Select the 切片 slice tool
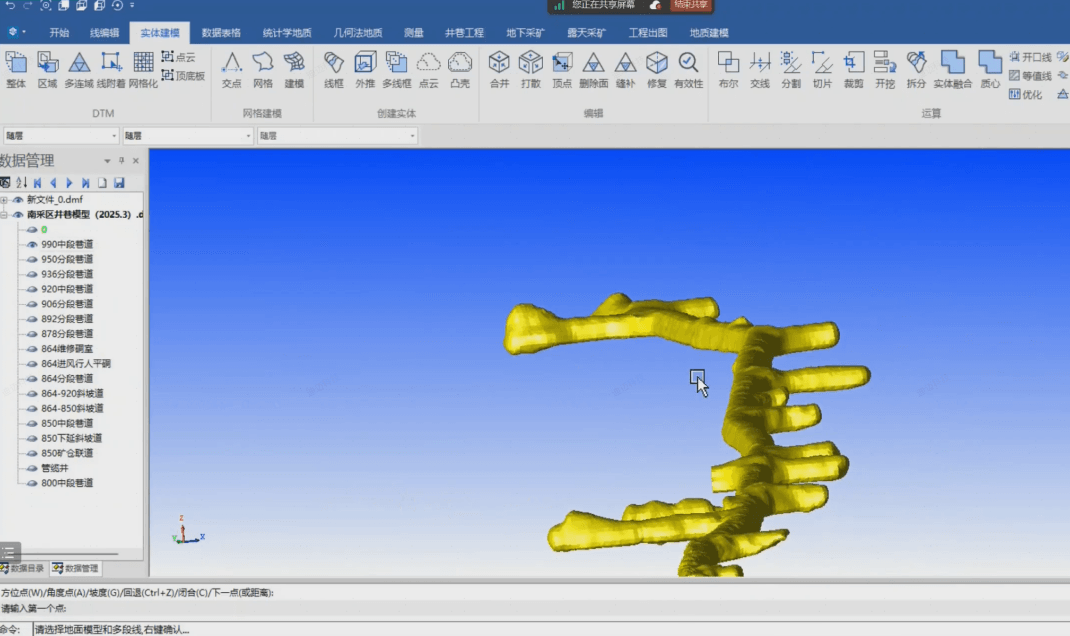This screenshot has height=636, width=1070. (x=822, y=70)
